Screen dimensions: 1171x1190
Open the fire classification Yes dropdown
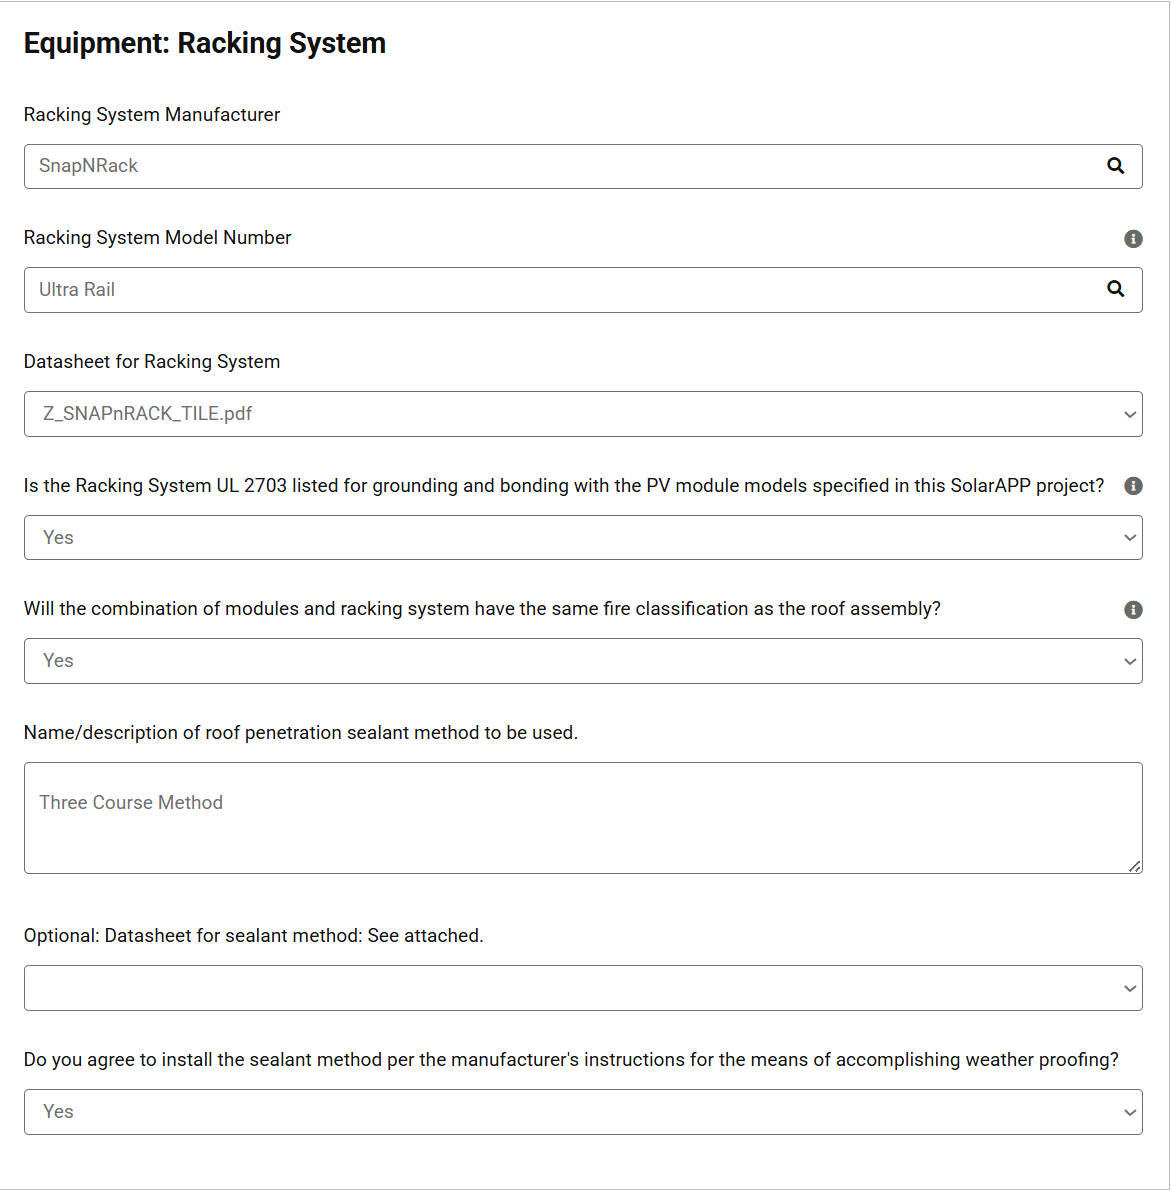click(583, 661)
